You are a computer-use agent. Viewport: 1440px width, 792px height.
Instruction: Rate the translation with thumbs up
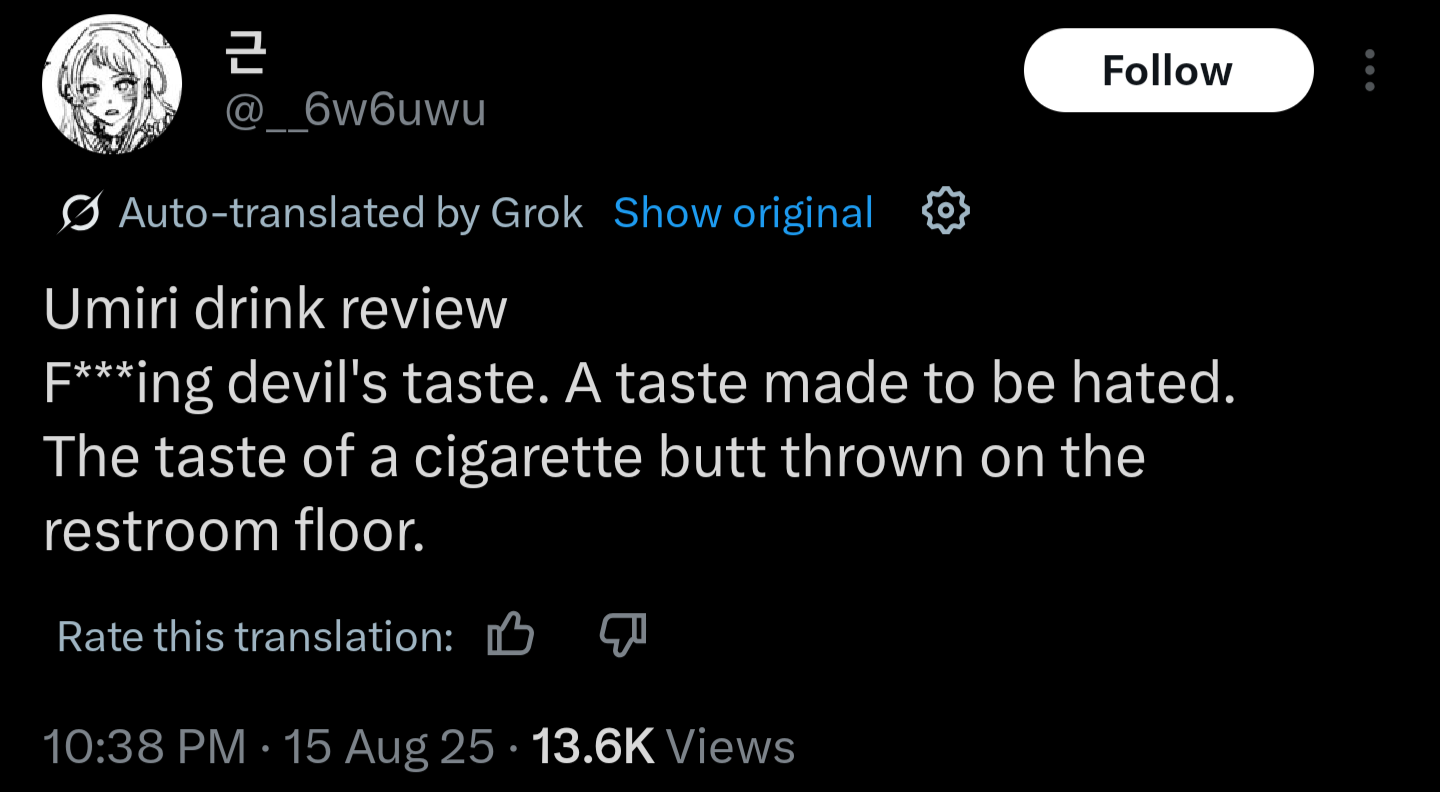[x=509, y=636]
